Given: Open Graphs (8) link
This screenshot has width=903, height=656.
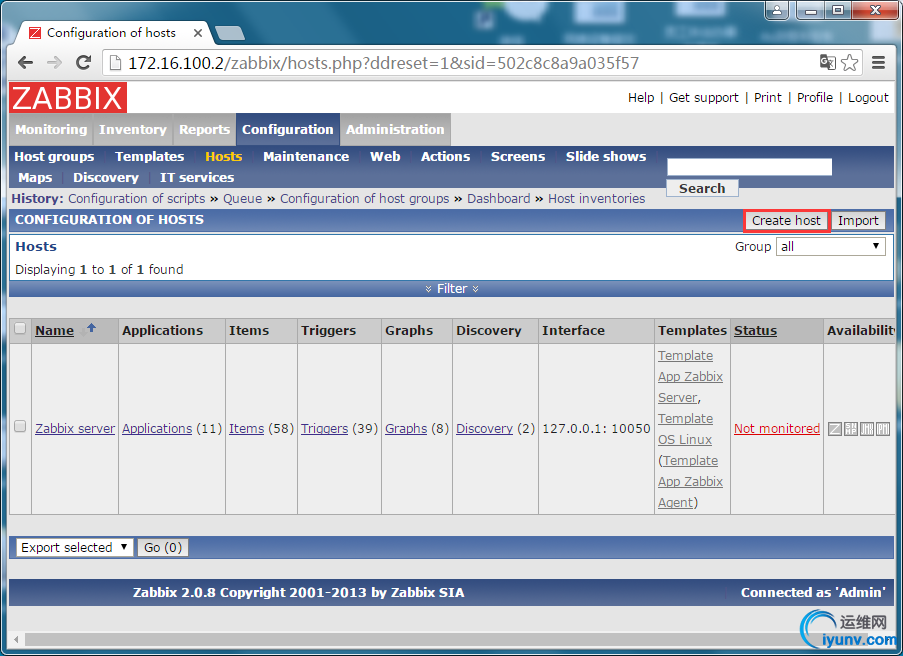Looking at the screenshot, I should (x=406, y=429).
